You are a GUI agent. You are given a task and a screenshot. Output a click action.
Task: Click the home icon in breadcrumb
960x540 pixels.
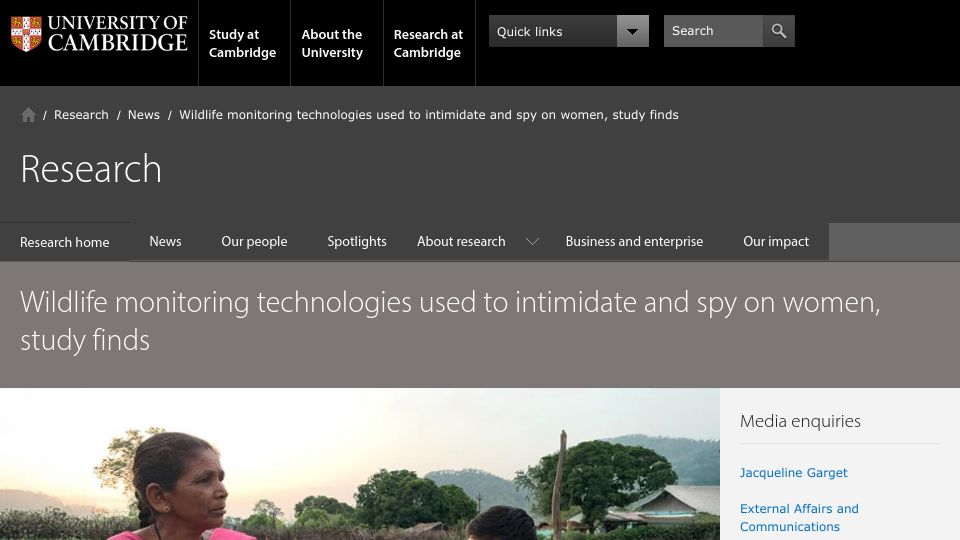pos(28,115)
